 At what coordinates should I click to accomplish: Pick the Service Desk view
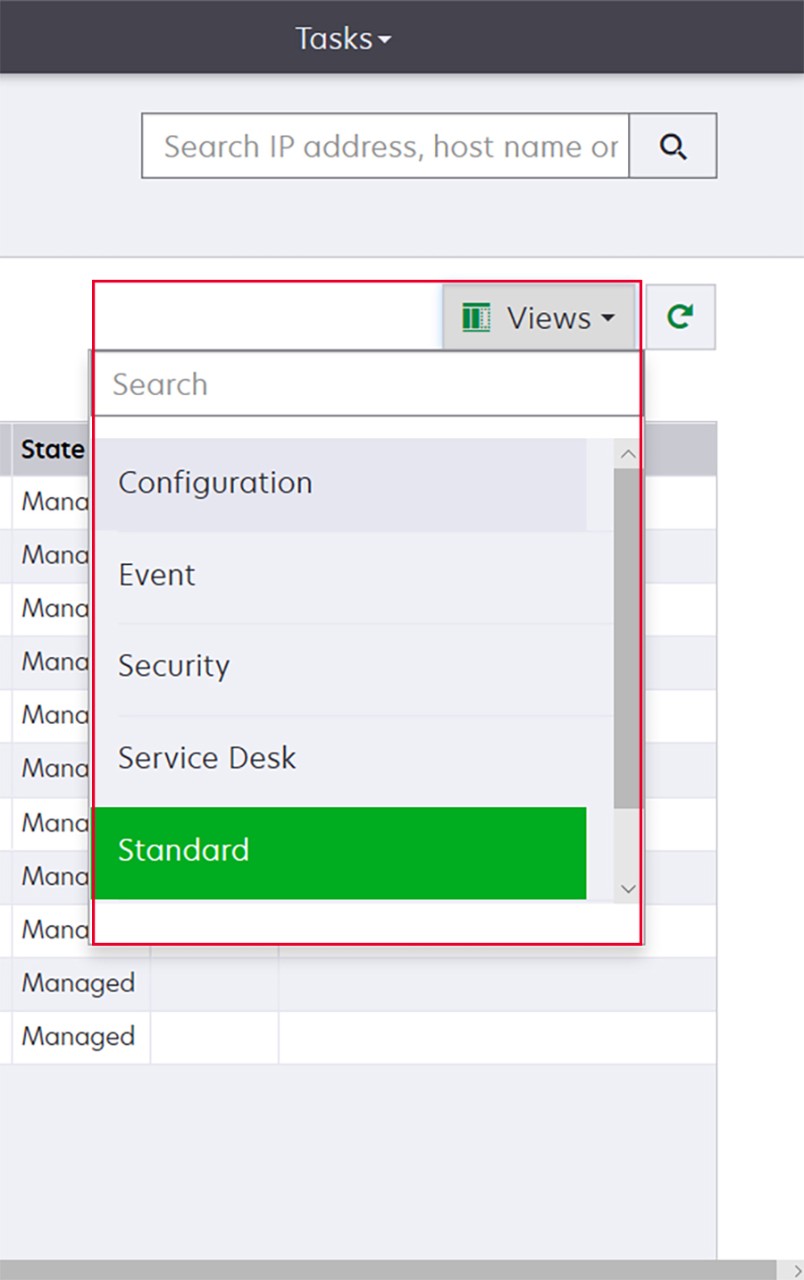click(x=340, y=758)
